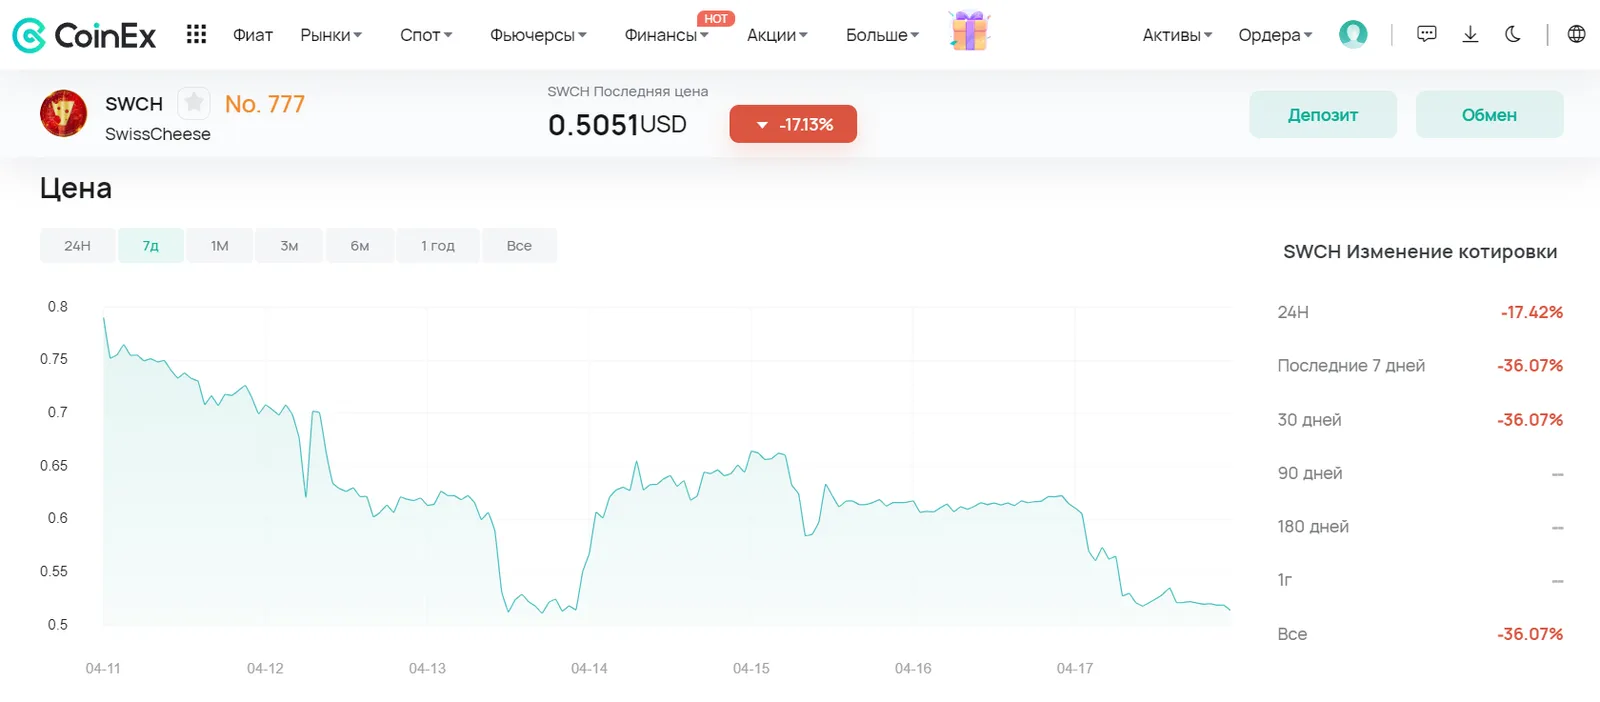
Task: Click the 0.8 price axis label
Action: coord(58,307)
